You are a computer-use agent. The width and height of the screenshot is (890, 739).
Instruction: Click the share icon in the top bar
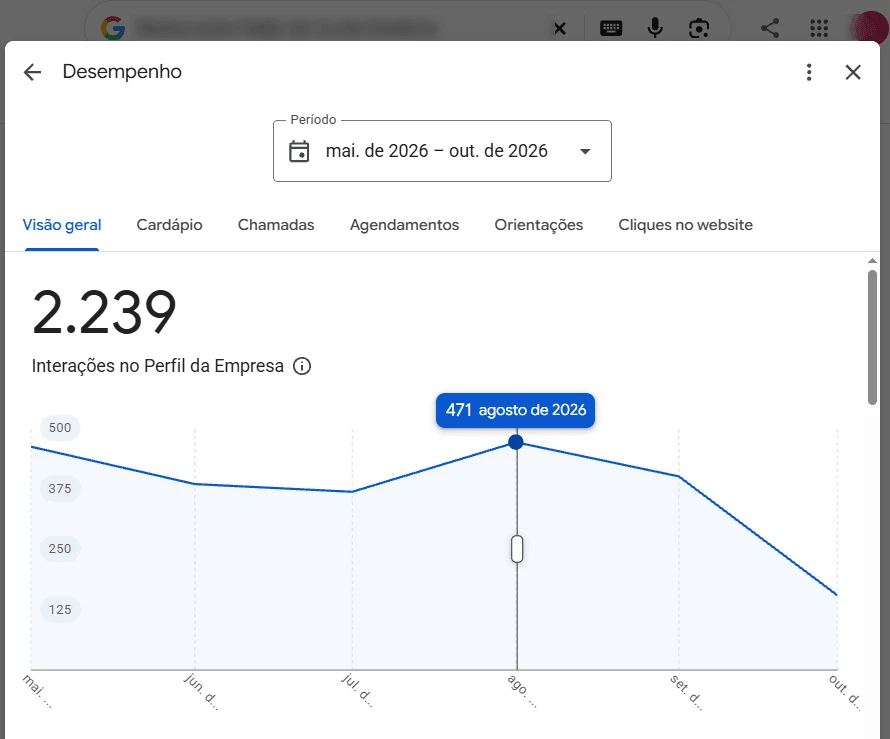(x=770, y=28)
